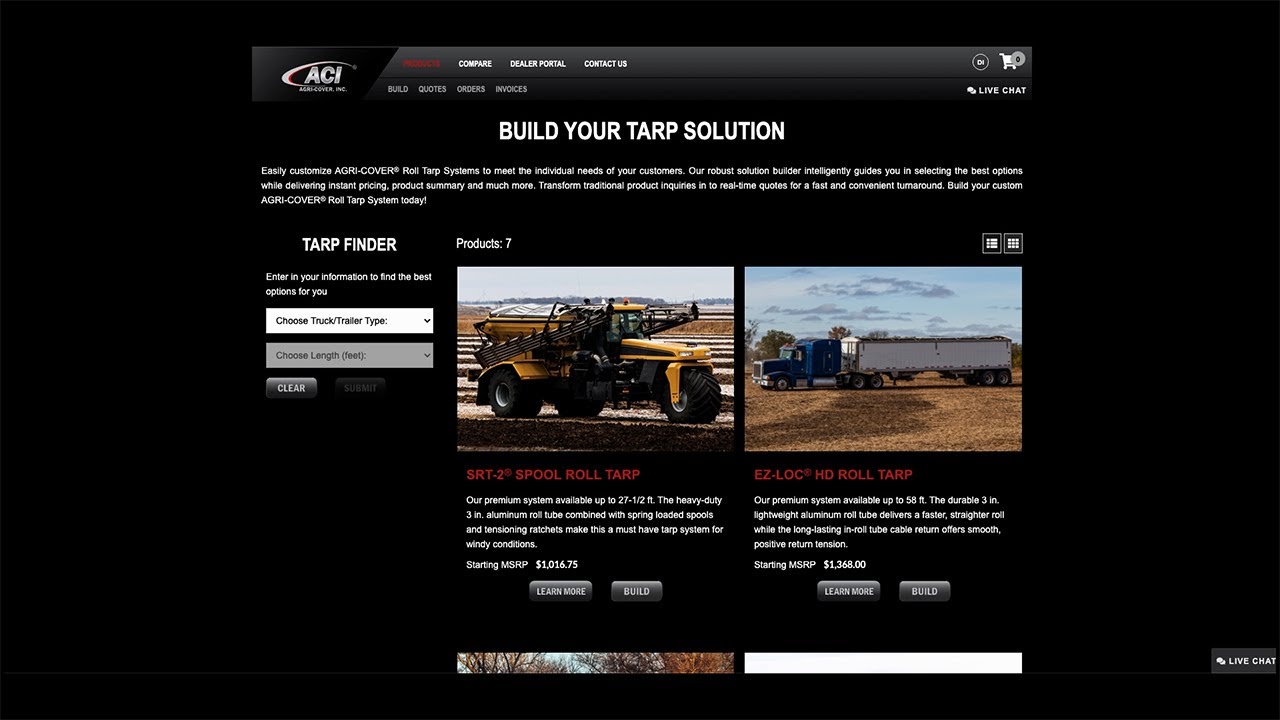Open the Compare menu item
This screenshot has width=1280, height=720.
pos(475,64)
